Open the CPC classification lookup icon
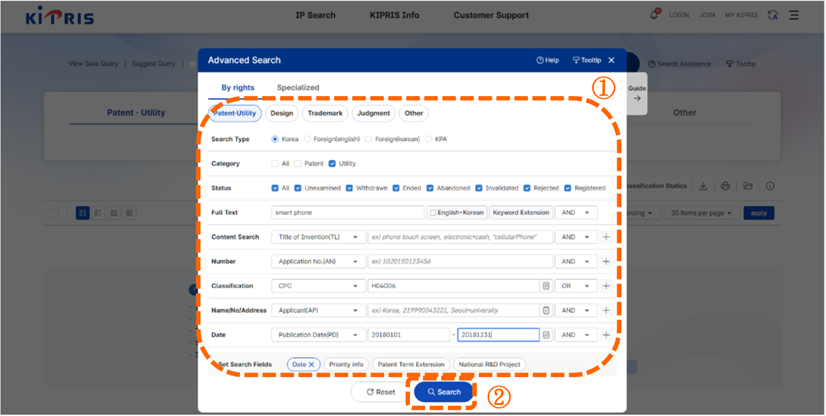Viewport: 826px width, 416px height. pos(546,286)
